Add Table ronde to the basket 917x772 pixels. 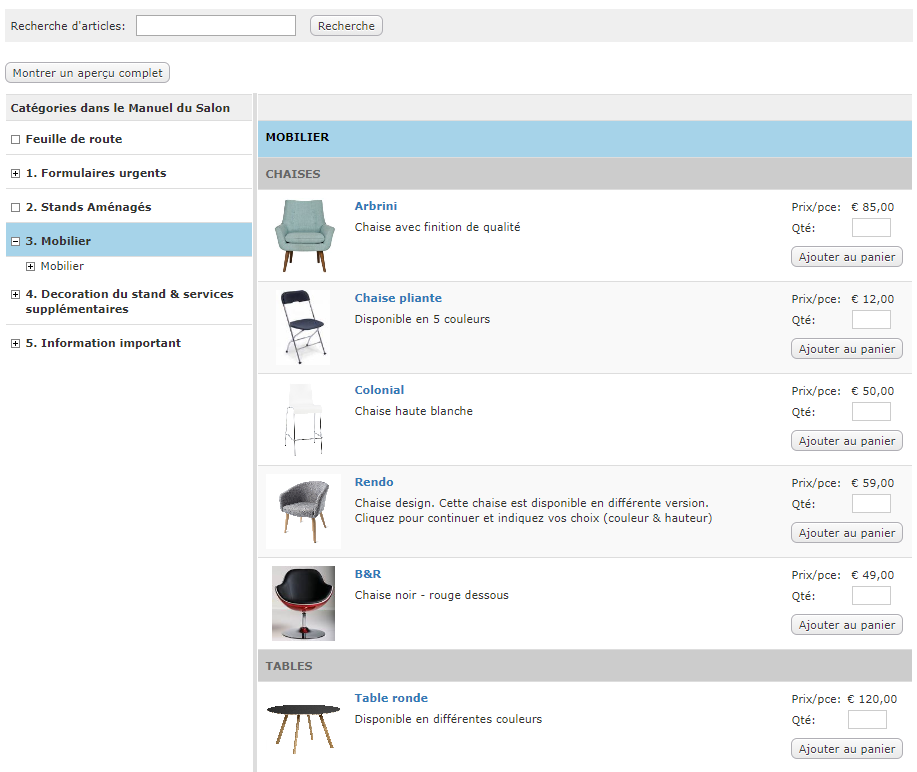coord(847,749)
